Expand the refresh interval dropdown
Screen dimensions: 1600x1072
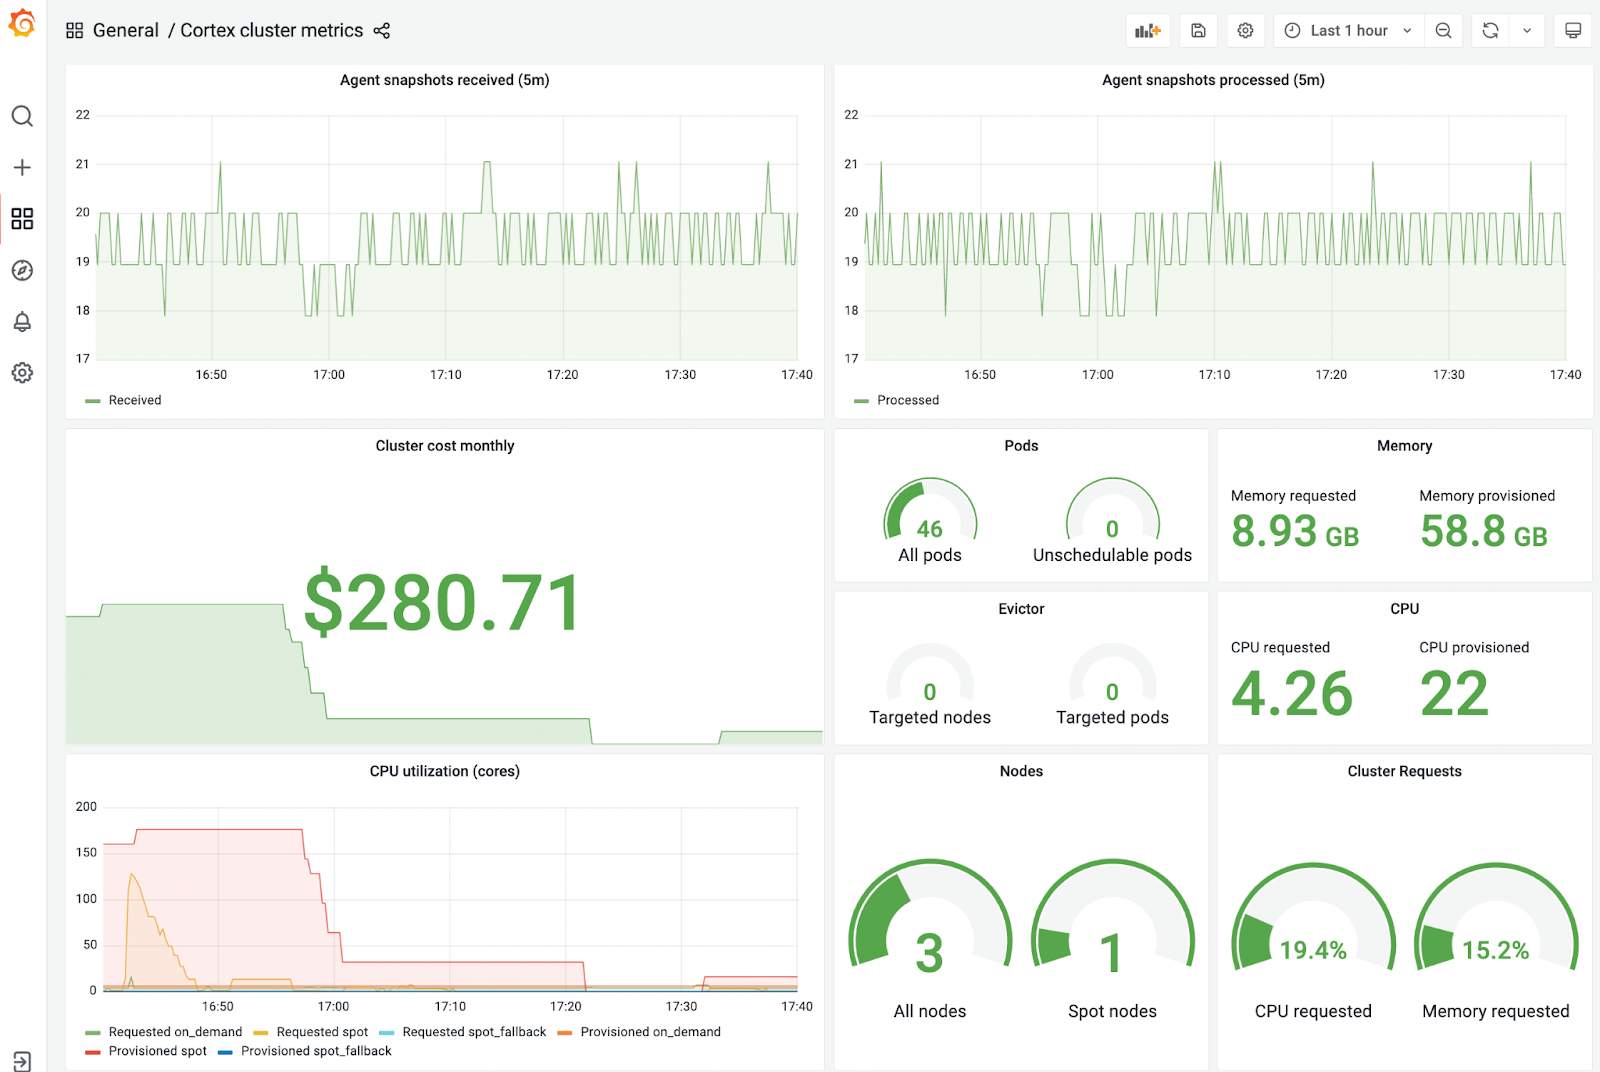click(x=1527, y=31)
